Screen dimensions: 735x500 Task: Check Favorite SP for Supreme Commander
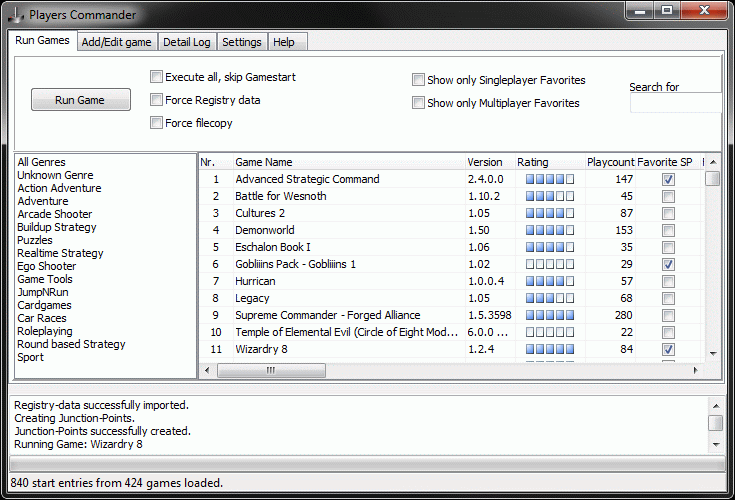(x=668, y=315)
